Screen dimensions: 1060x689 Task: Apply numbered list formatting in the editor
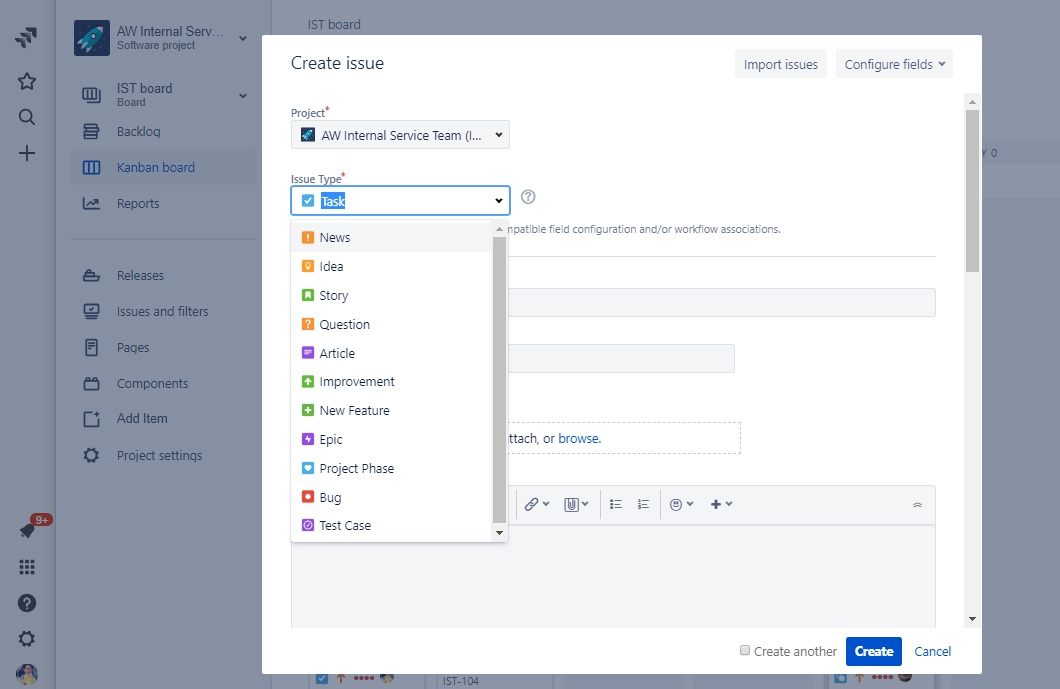click(x=643, y=503)
